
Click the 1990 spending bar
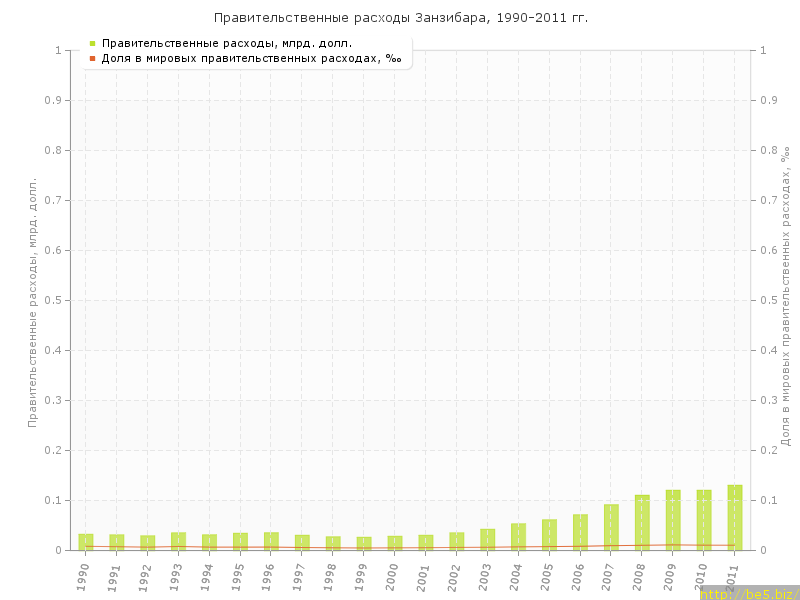tap(86, 541)
